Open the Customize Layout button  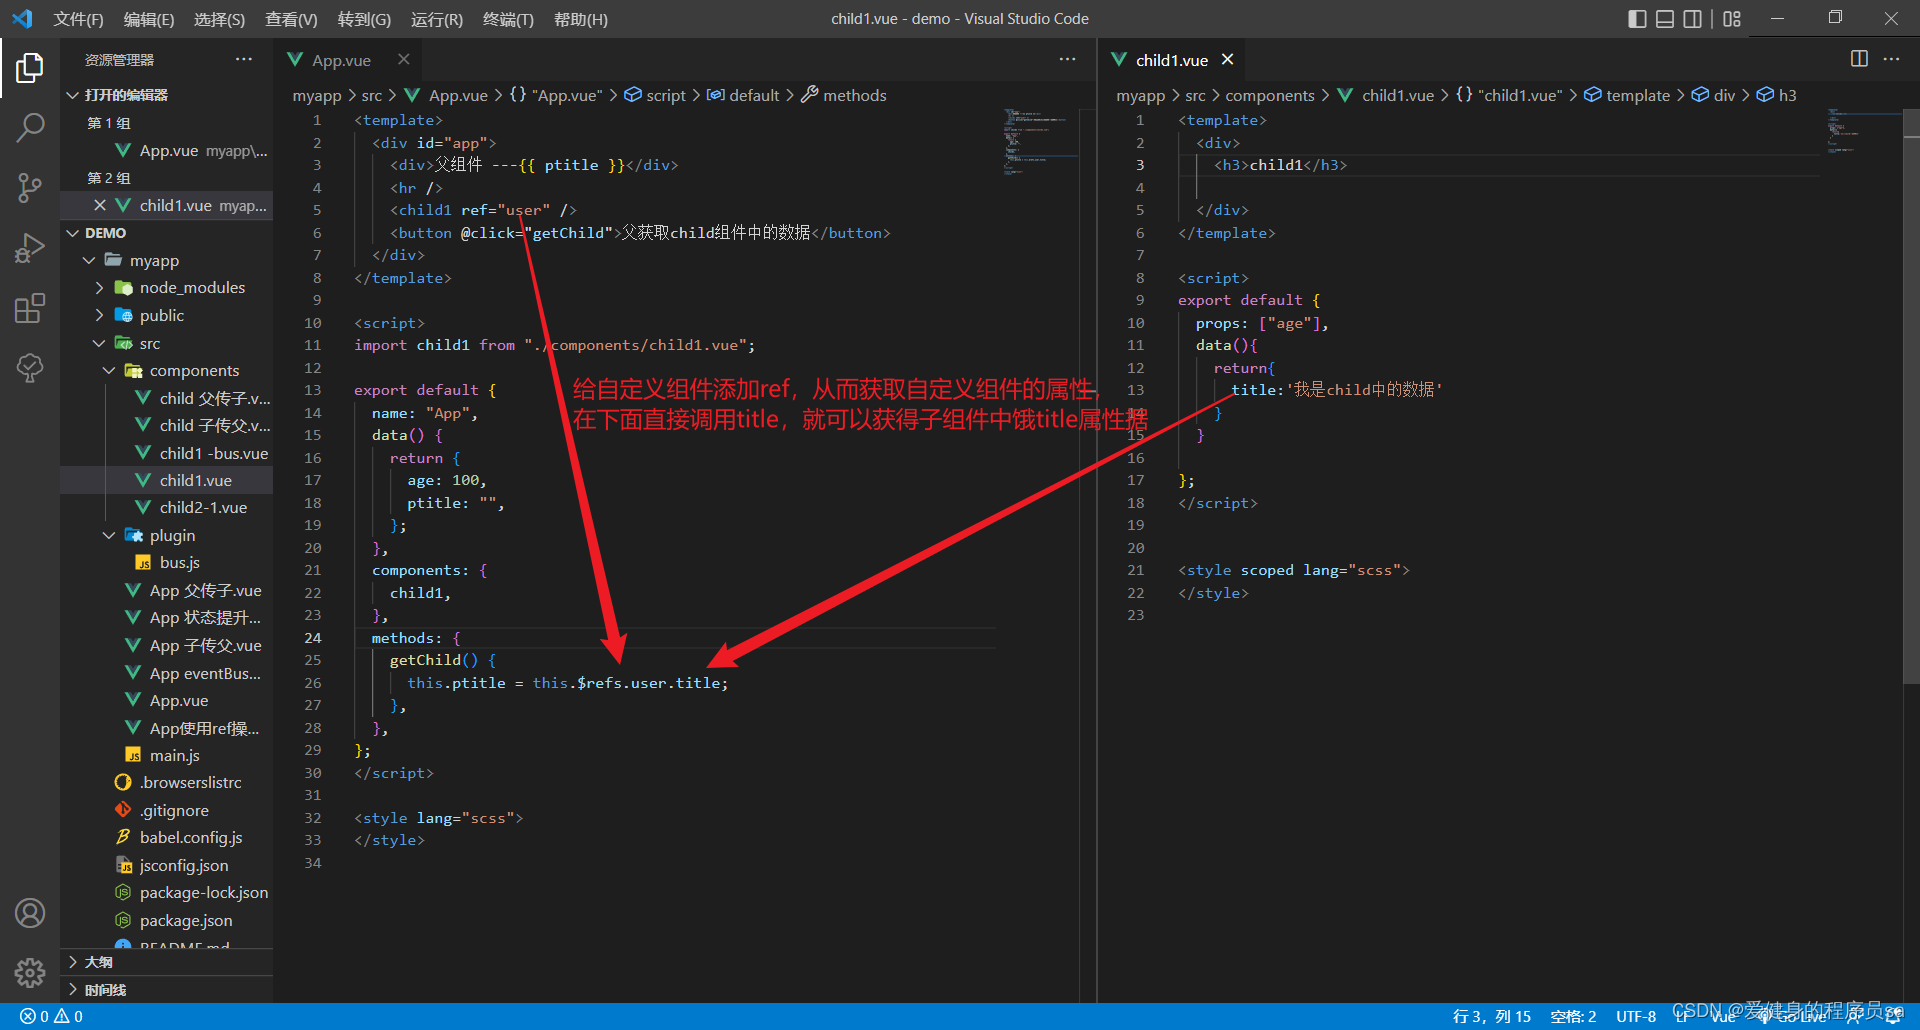[x=1732, y=19]
